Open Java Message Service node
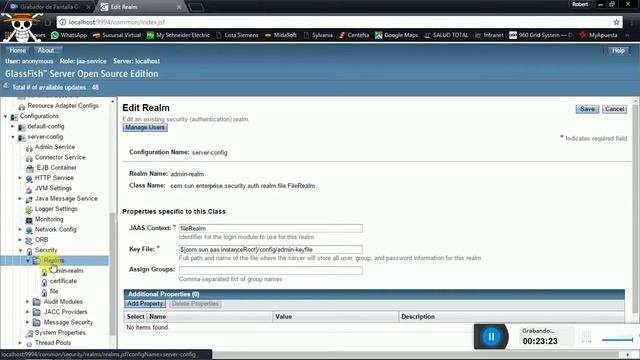Image resolution: width=640 pixels, height=360 pixels. pyautogui.click(x=66, y=198)
